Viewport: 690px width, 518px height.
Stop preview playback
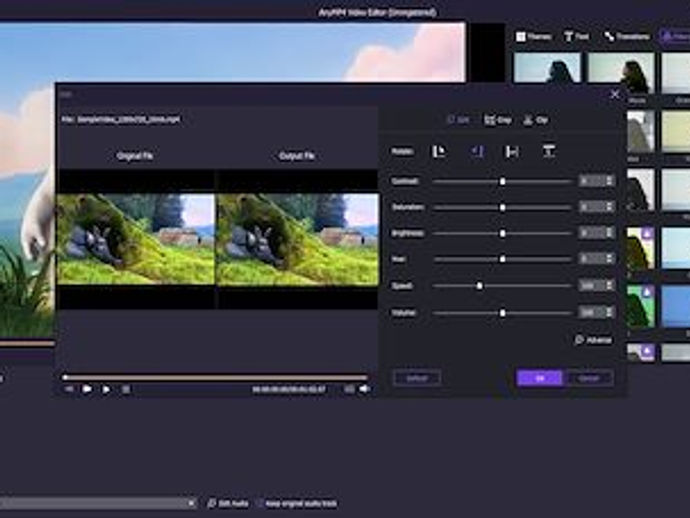pyautogui.click(x=125, y=389)
